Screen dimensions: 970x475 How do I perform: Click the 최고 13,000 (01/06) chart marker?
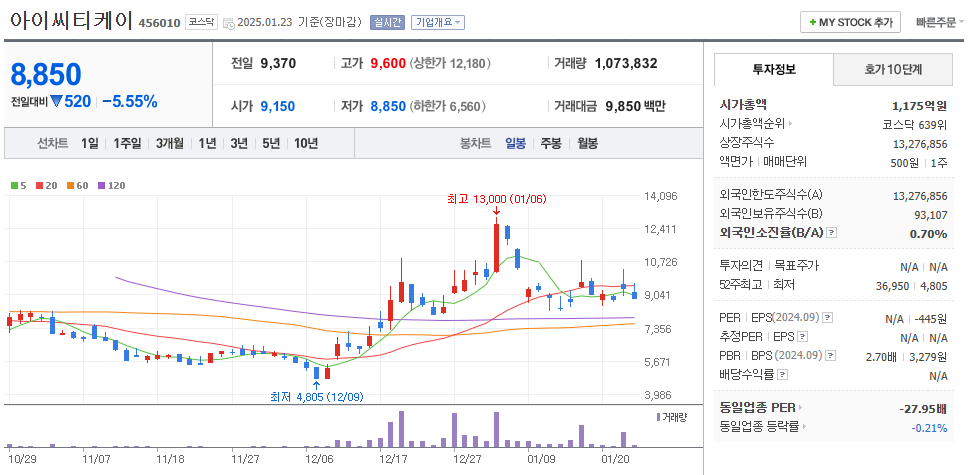(x=497, y=199)
